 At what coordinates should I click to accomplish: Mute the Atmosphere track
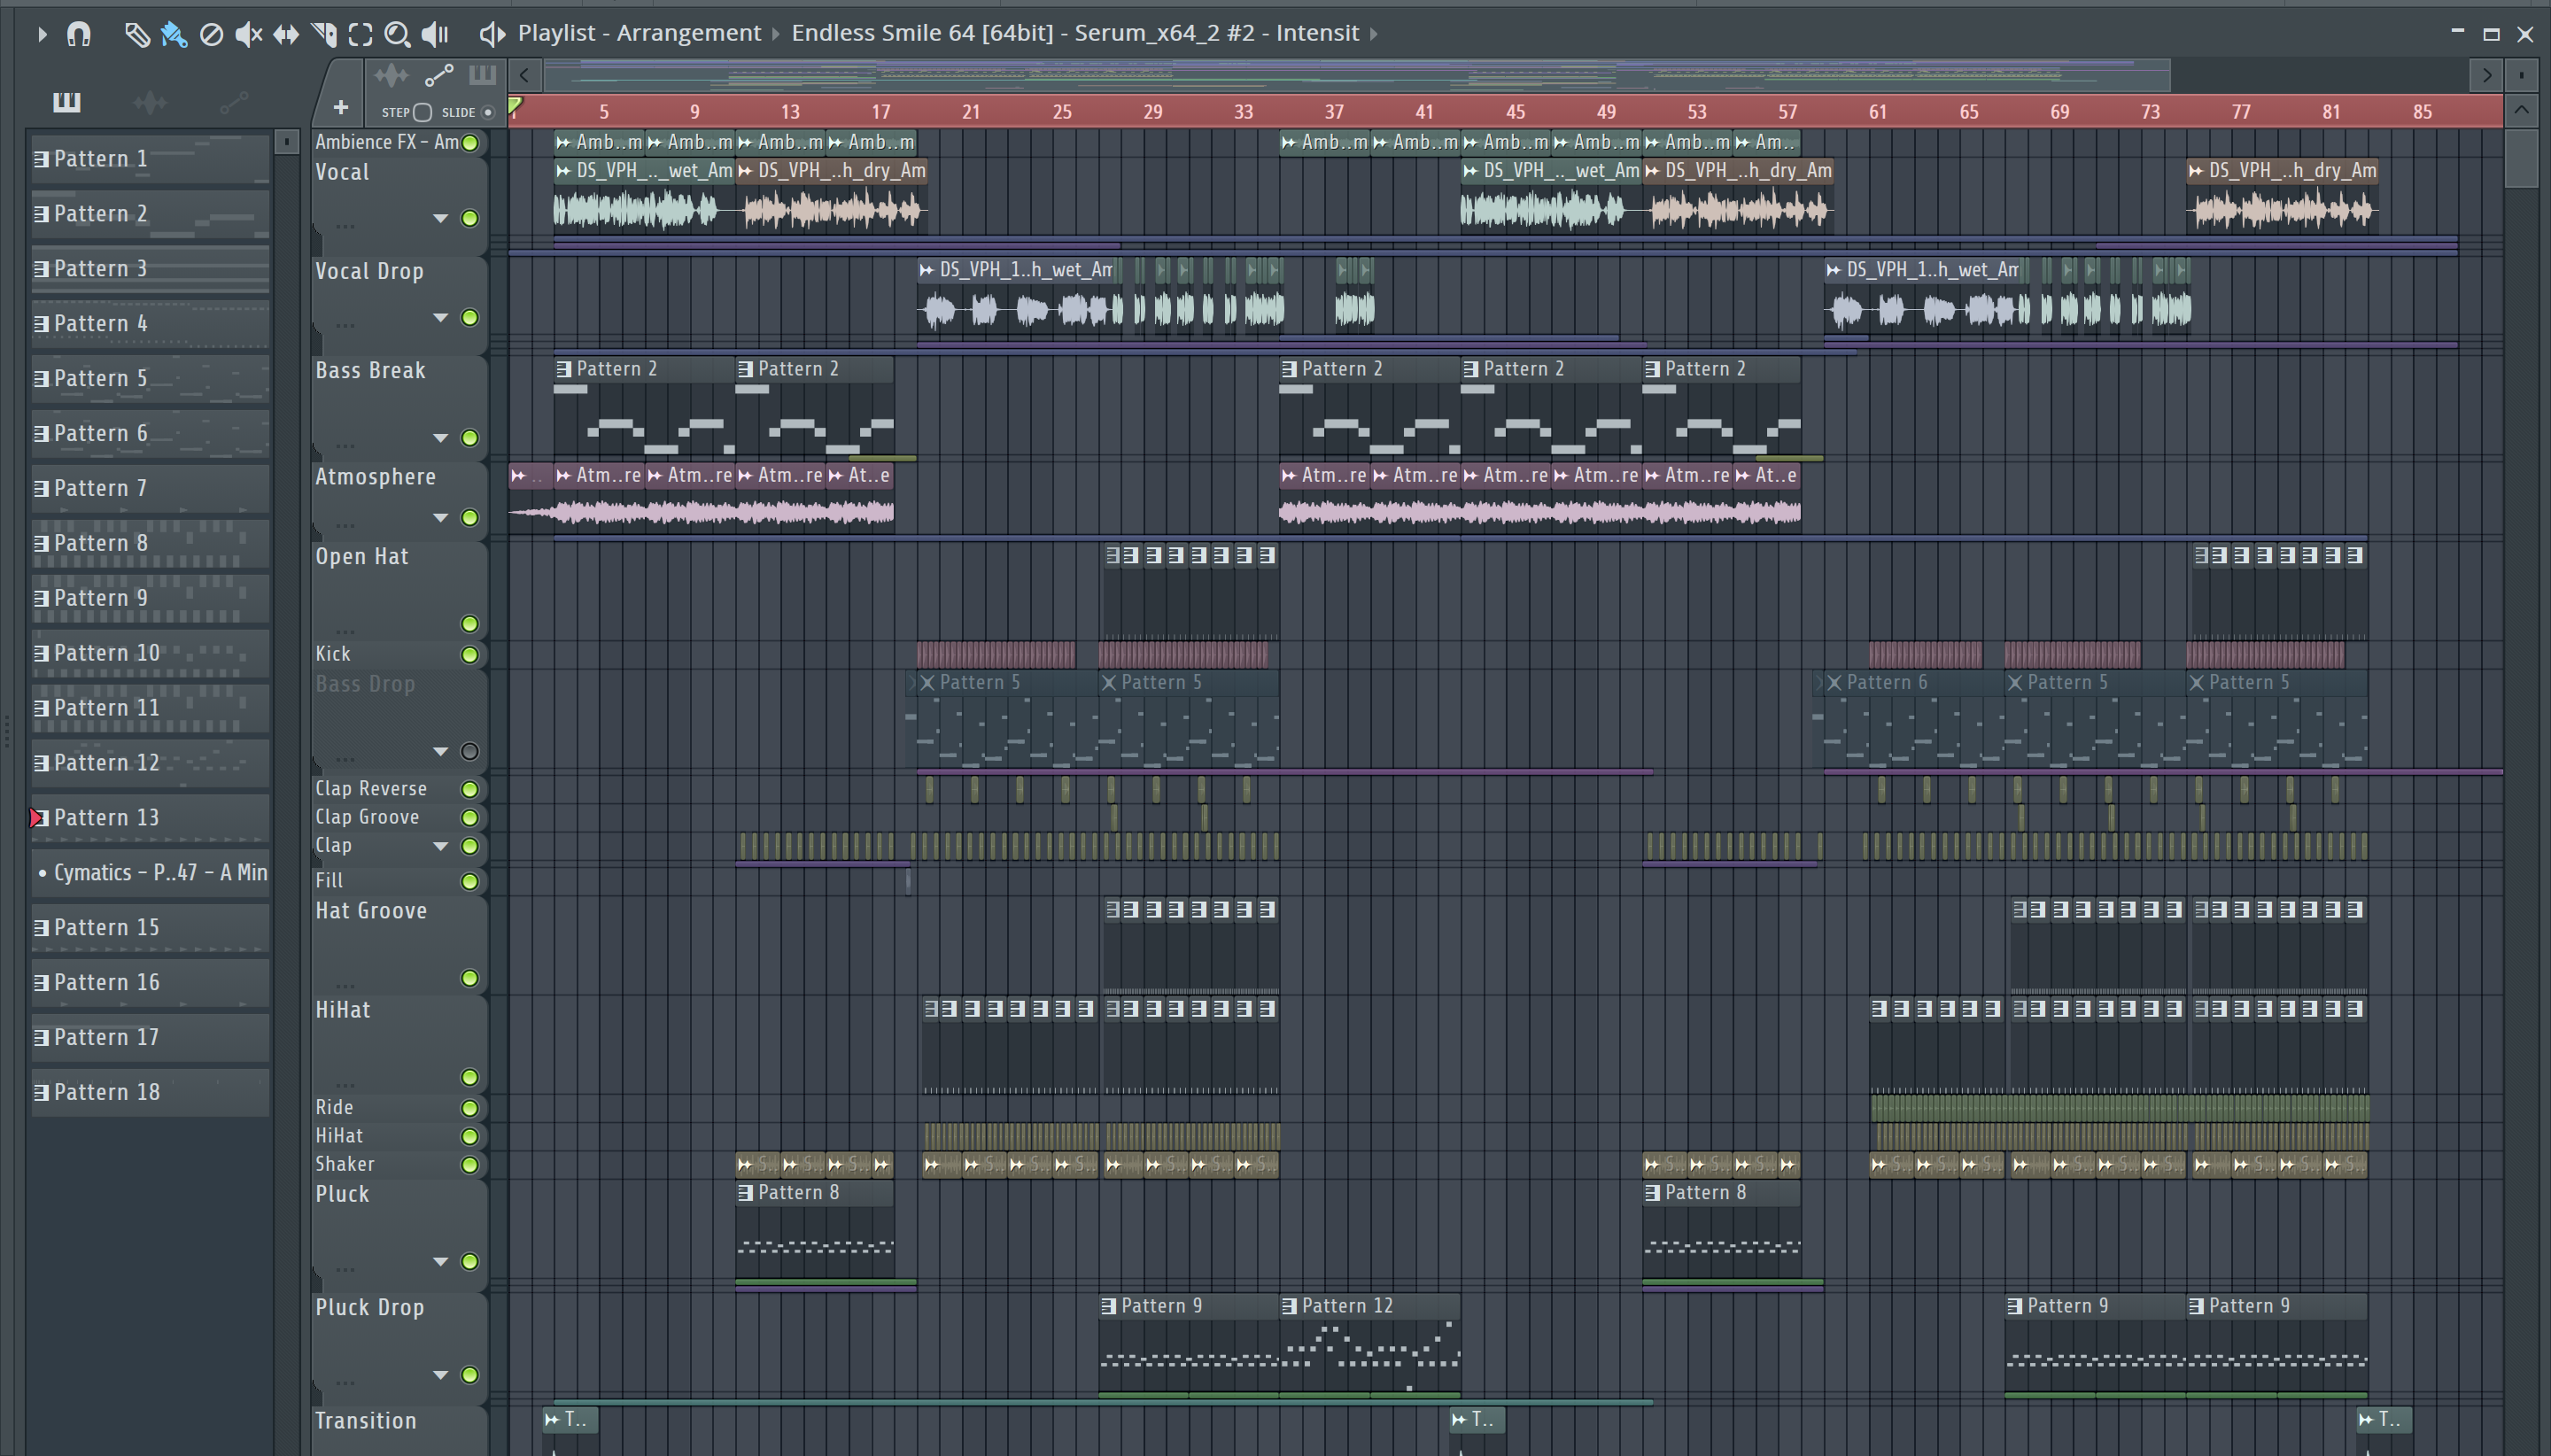(x=469, y=518)
